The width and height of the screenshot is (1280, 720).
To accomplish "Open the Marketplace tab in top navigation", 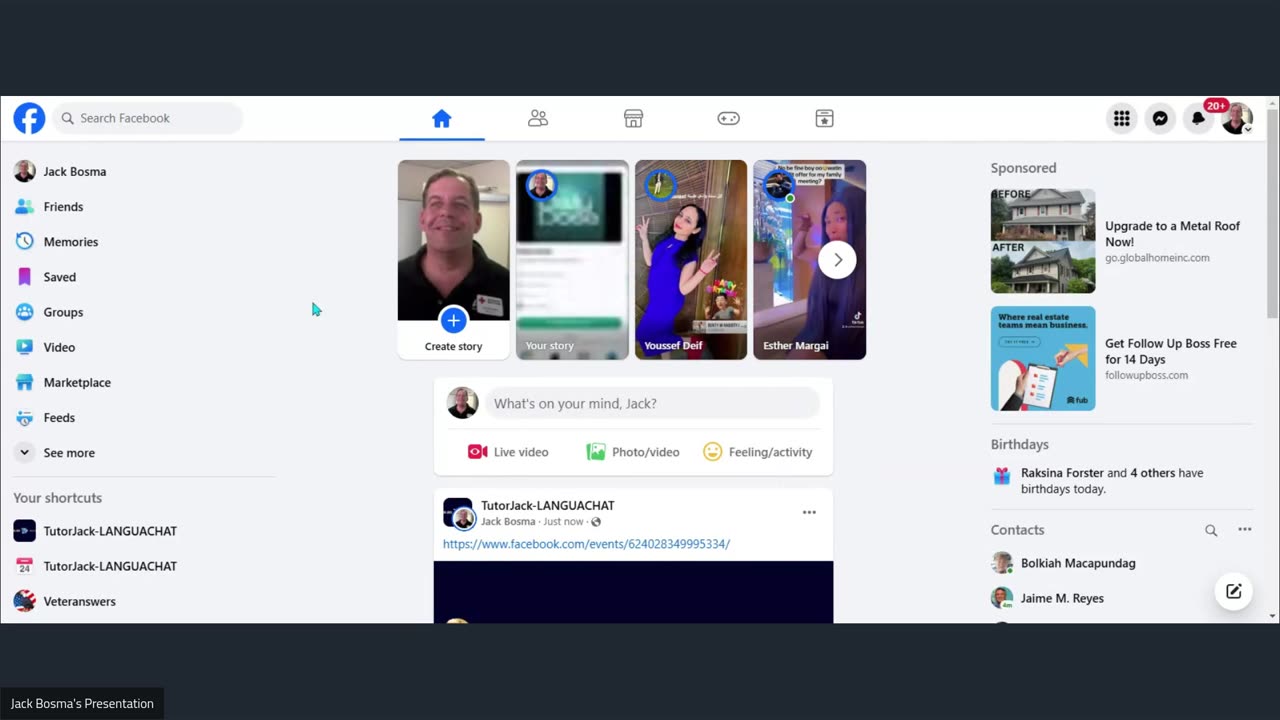I will 633,118.
